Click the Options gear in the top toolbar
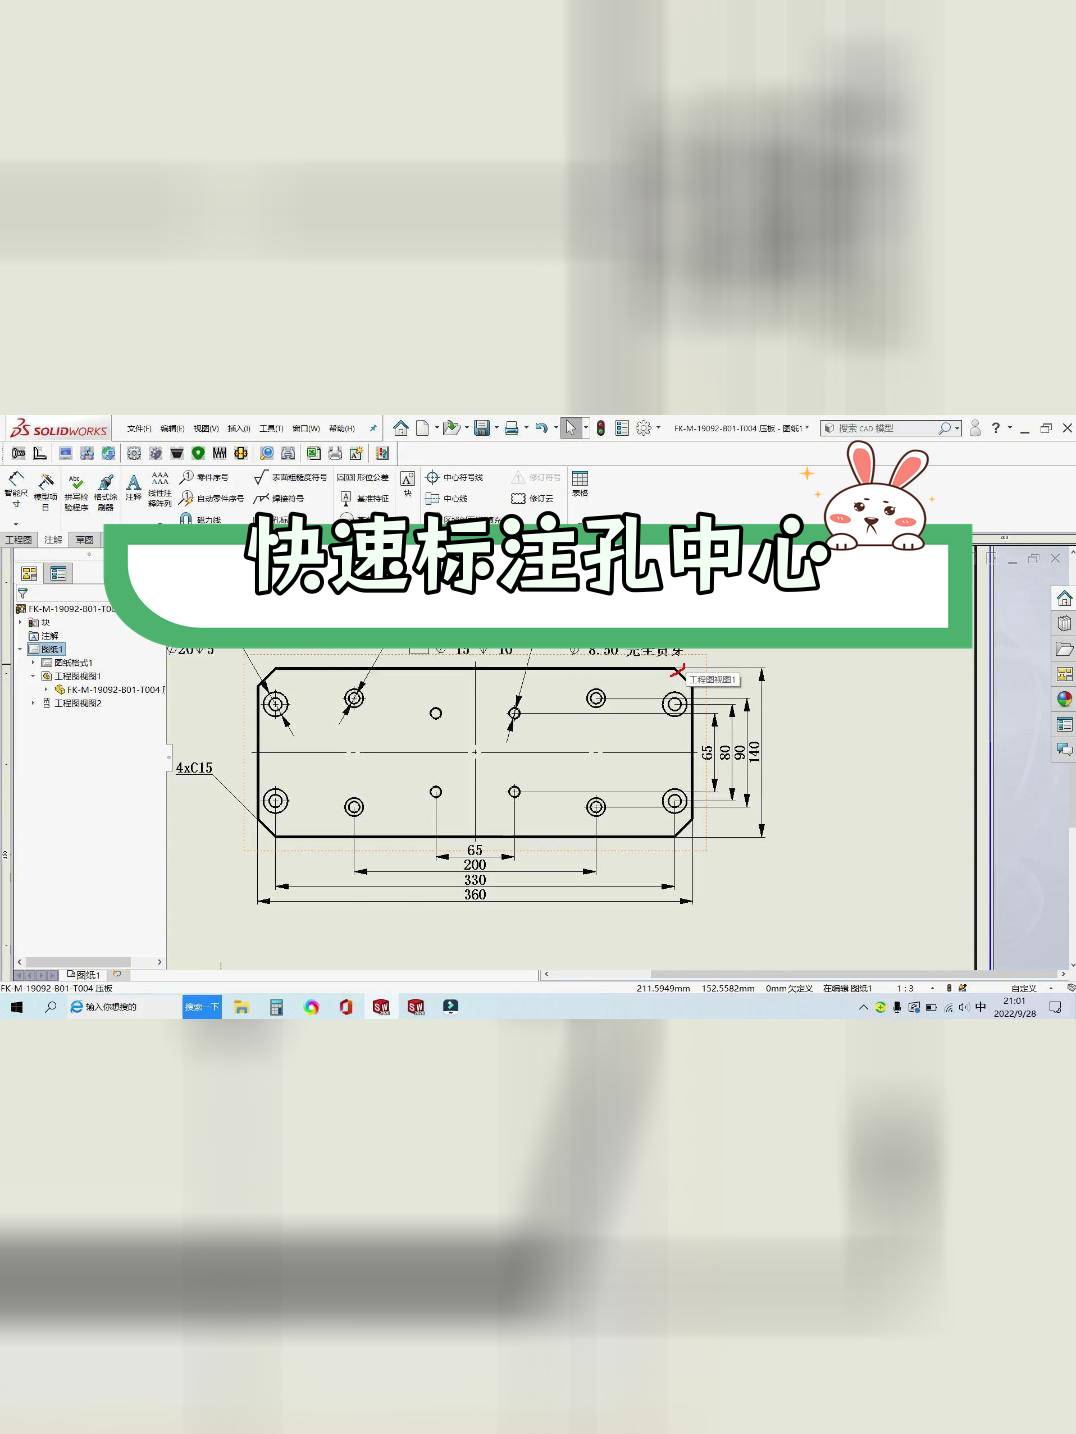This screenshot has height=1434, width=1076. pyautogui.click(x=645, y=427)
